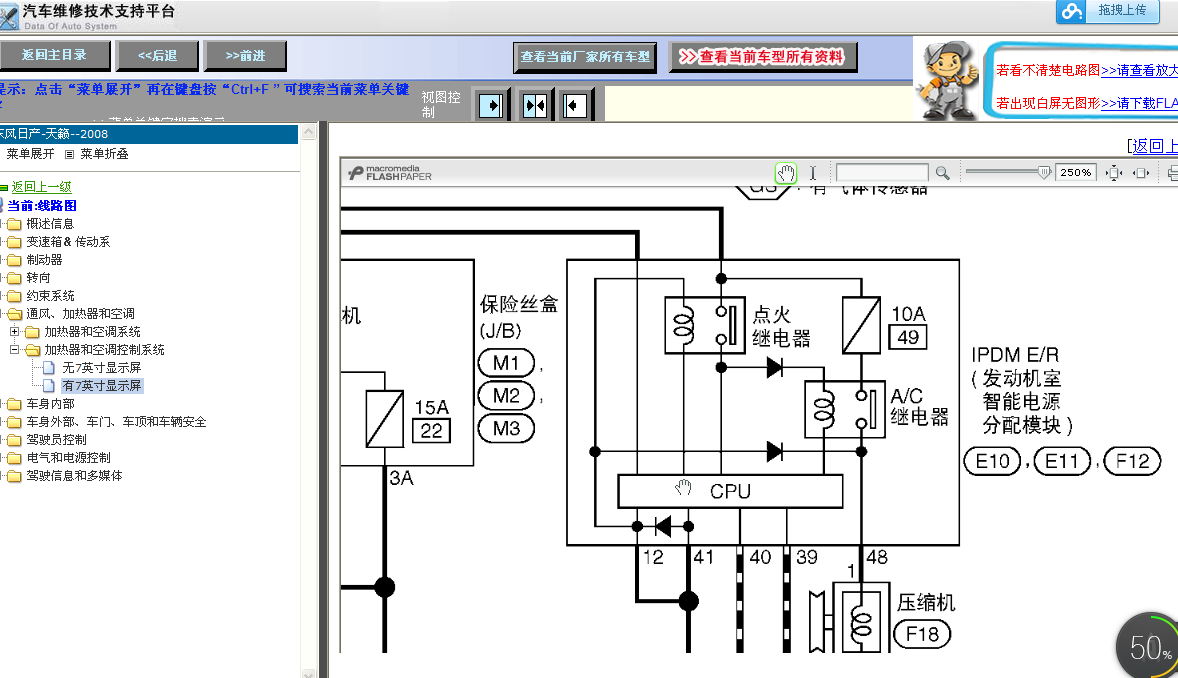This screenshot has width=1178, height=678.
Task: Click the expand-left-panel view control icon
Action: point(491,104)
